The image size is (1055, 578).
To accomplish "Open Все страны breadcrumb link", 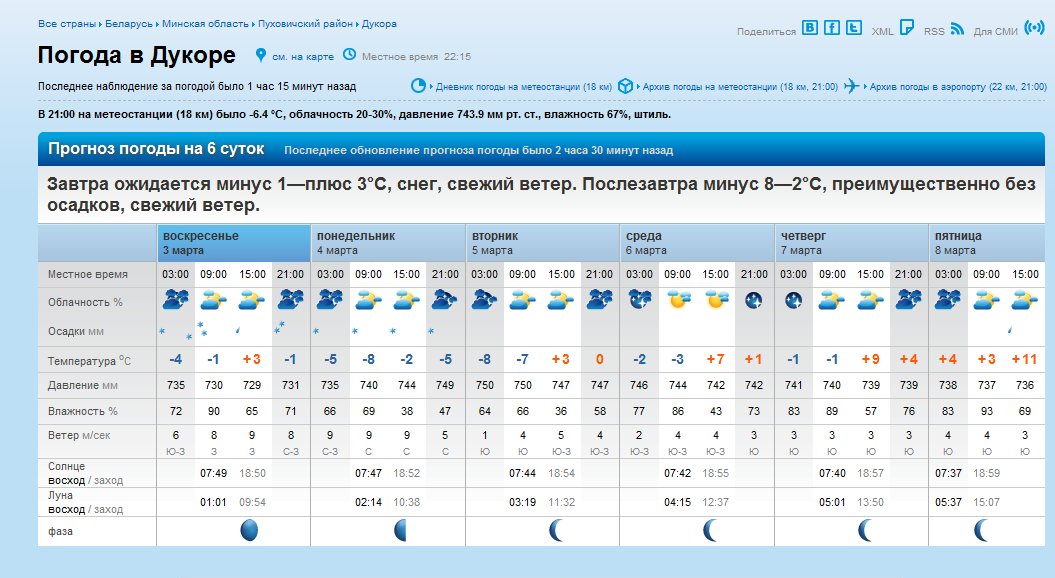I will [67, 23].
